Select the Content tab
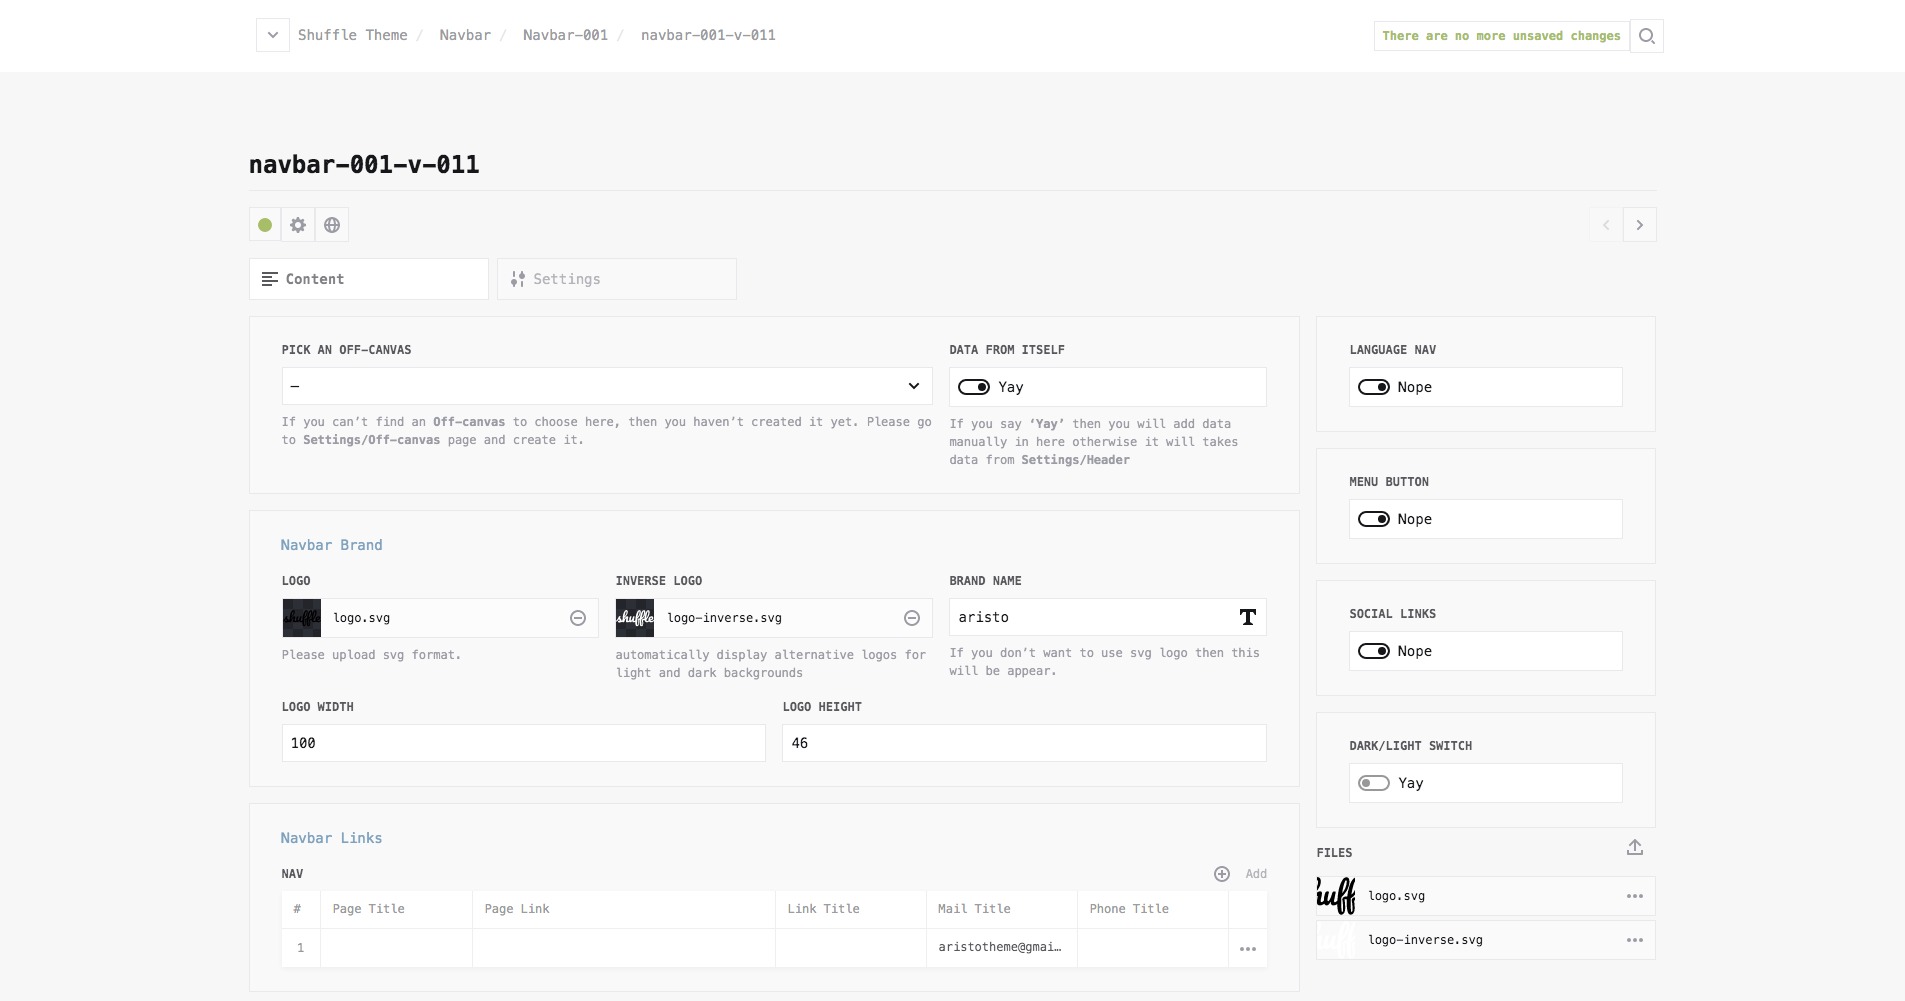 [x=368, y=279]
